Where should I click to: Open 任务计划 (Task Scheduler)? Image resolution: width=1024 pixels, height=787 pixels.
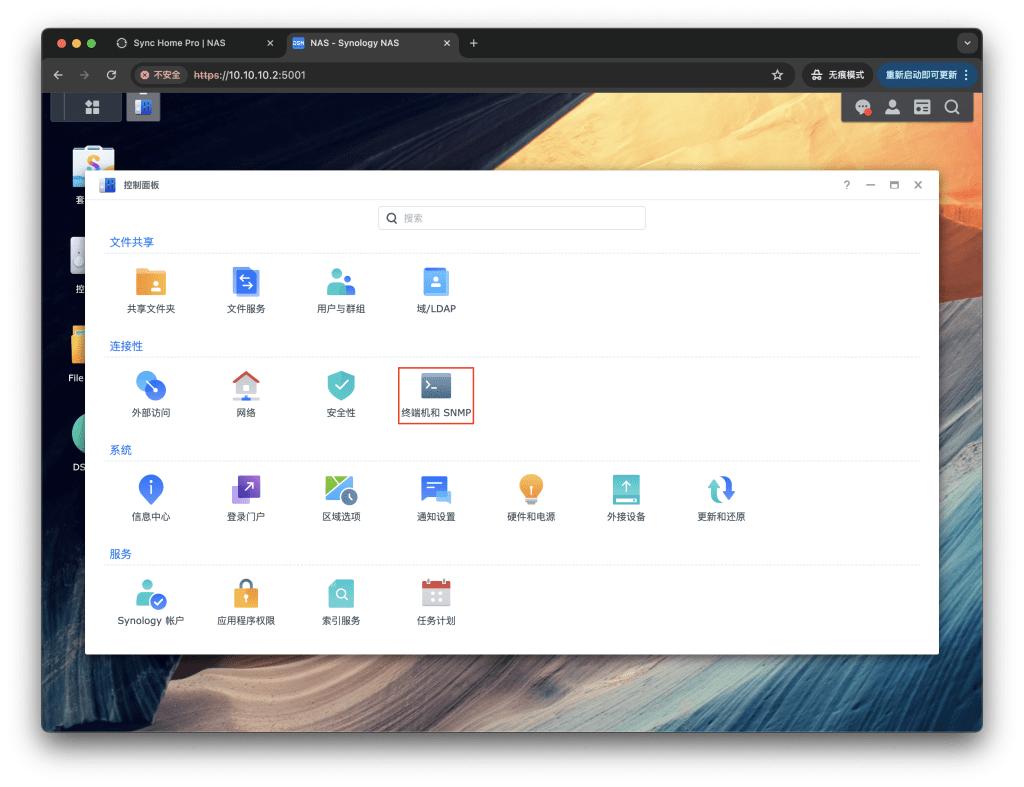point(436,602)
